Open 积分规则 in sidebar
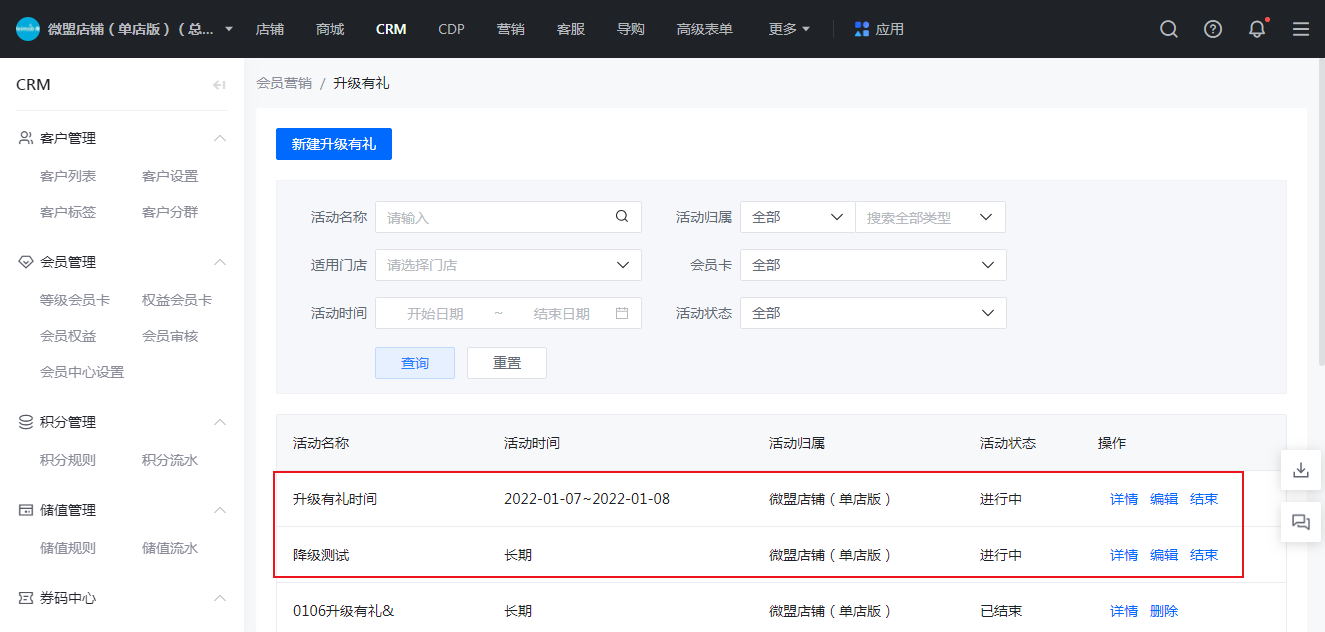The width and height of the screenshot is (1325, 632). click(68, 460)
